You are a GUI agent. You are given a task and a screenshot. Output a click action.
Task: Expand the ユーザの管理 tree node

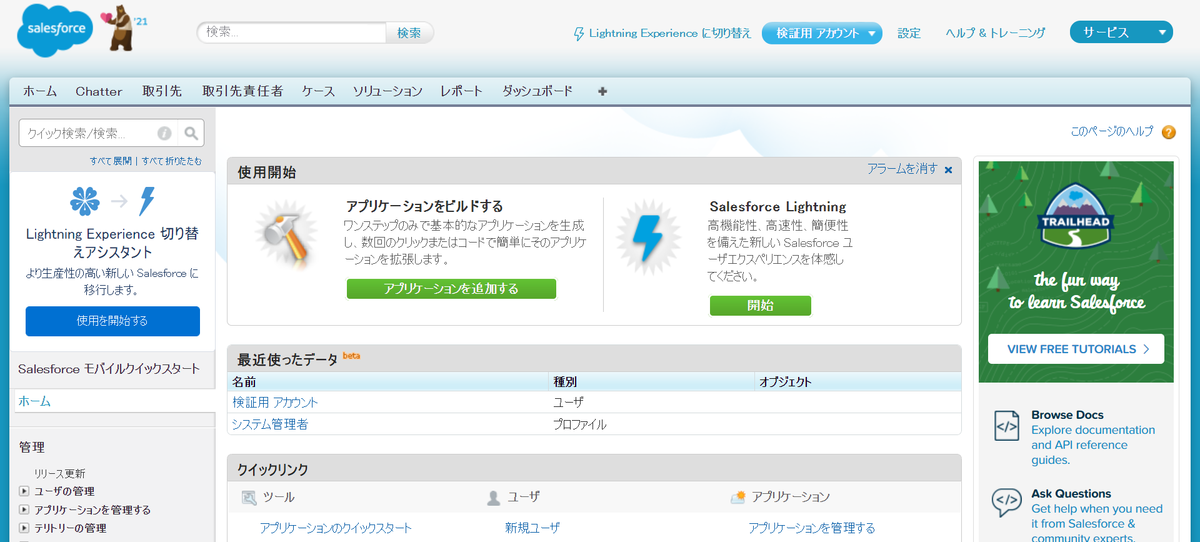(25, 491)
